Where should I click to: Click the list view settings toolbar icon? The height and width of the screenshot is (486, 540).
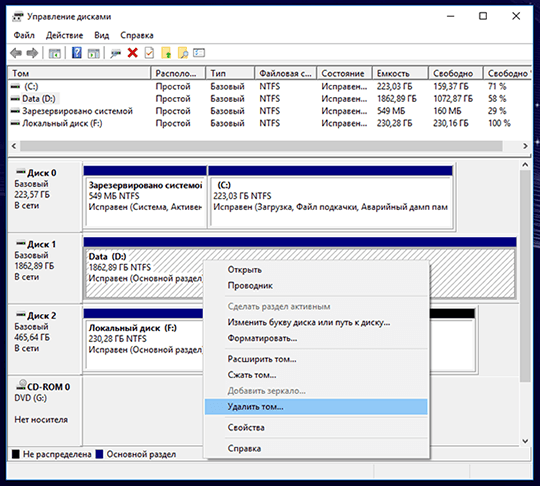[199, 53]
